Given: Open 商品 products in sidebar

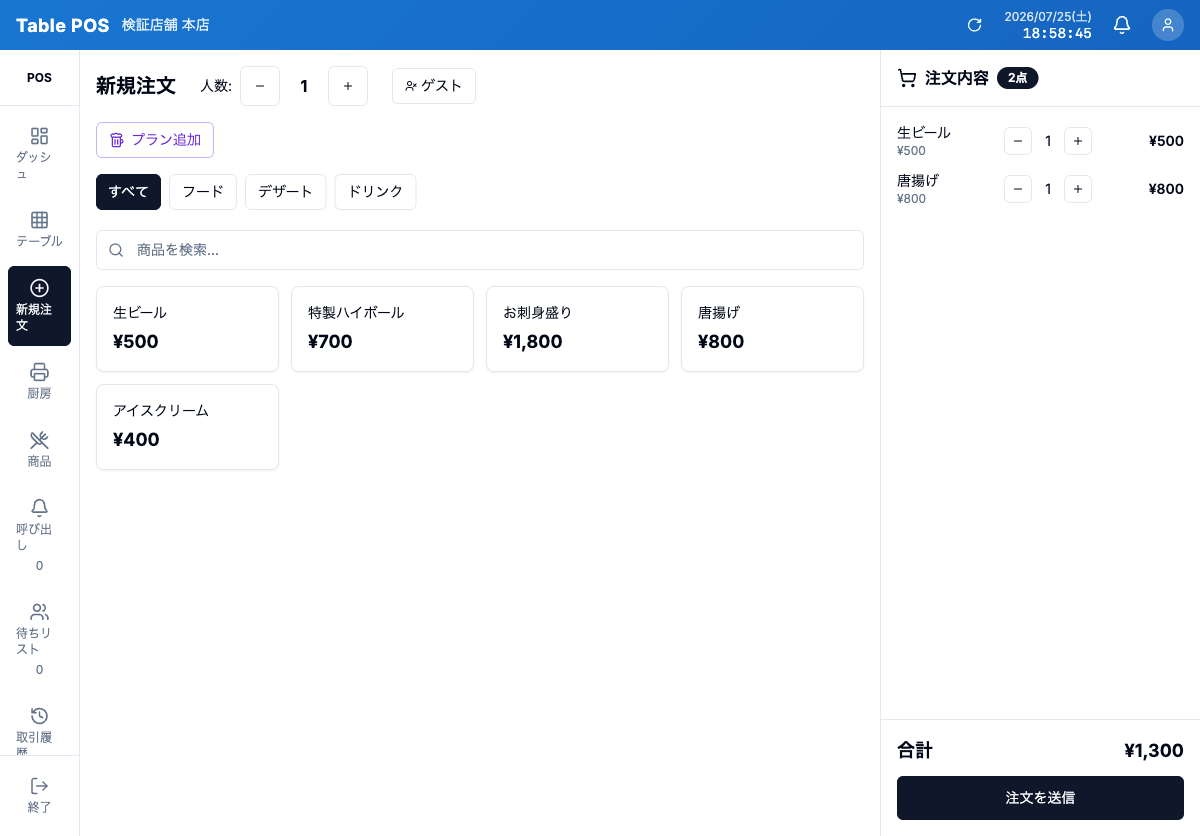Looking at the screenshot, I should (39, 450).
